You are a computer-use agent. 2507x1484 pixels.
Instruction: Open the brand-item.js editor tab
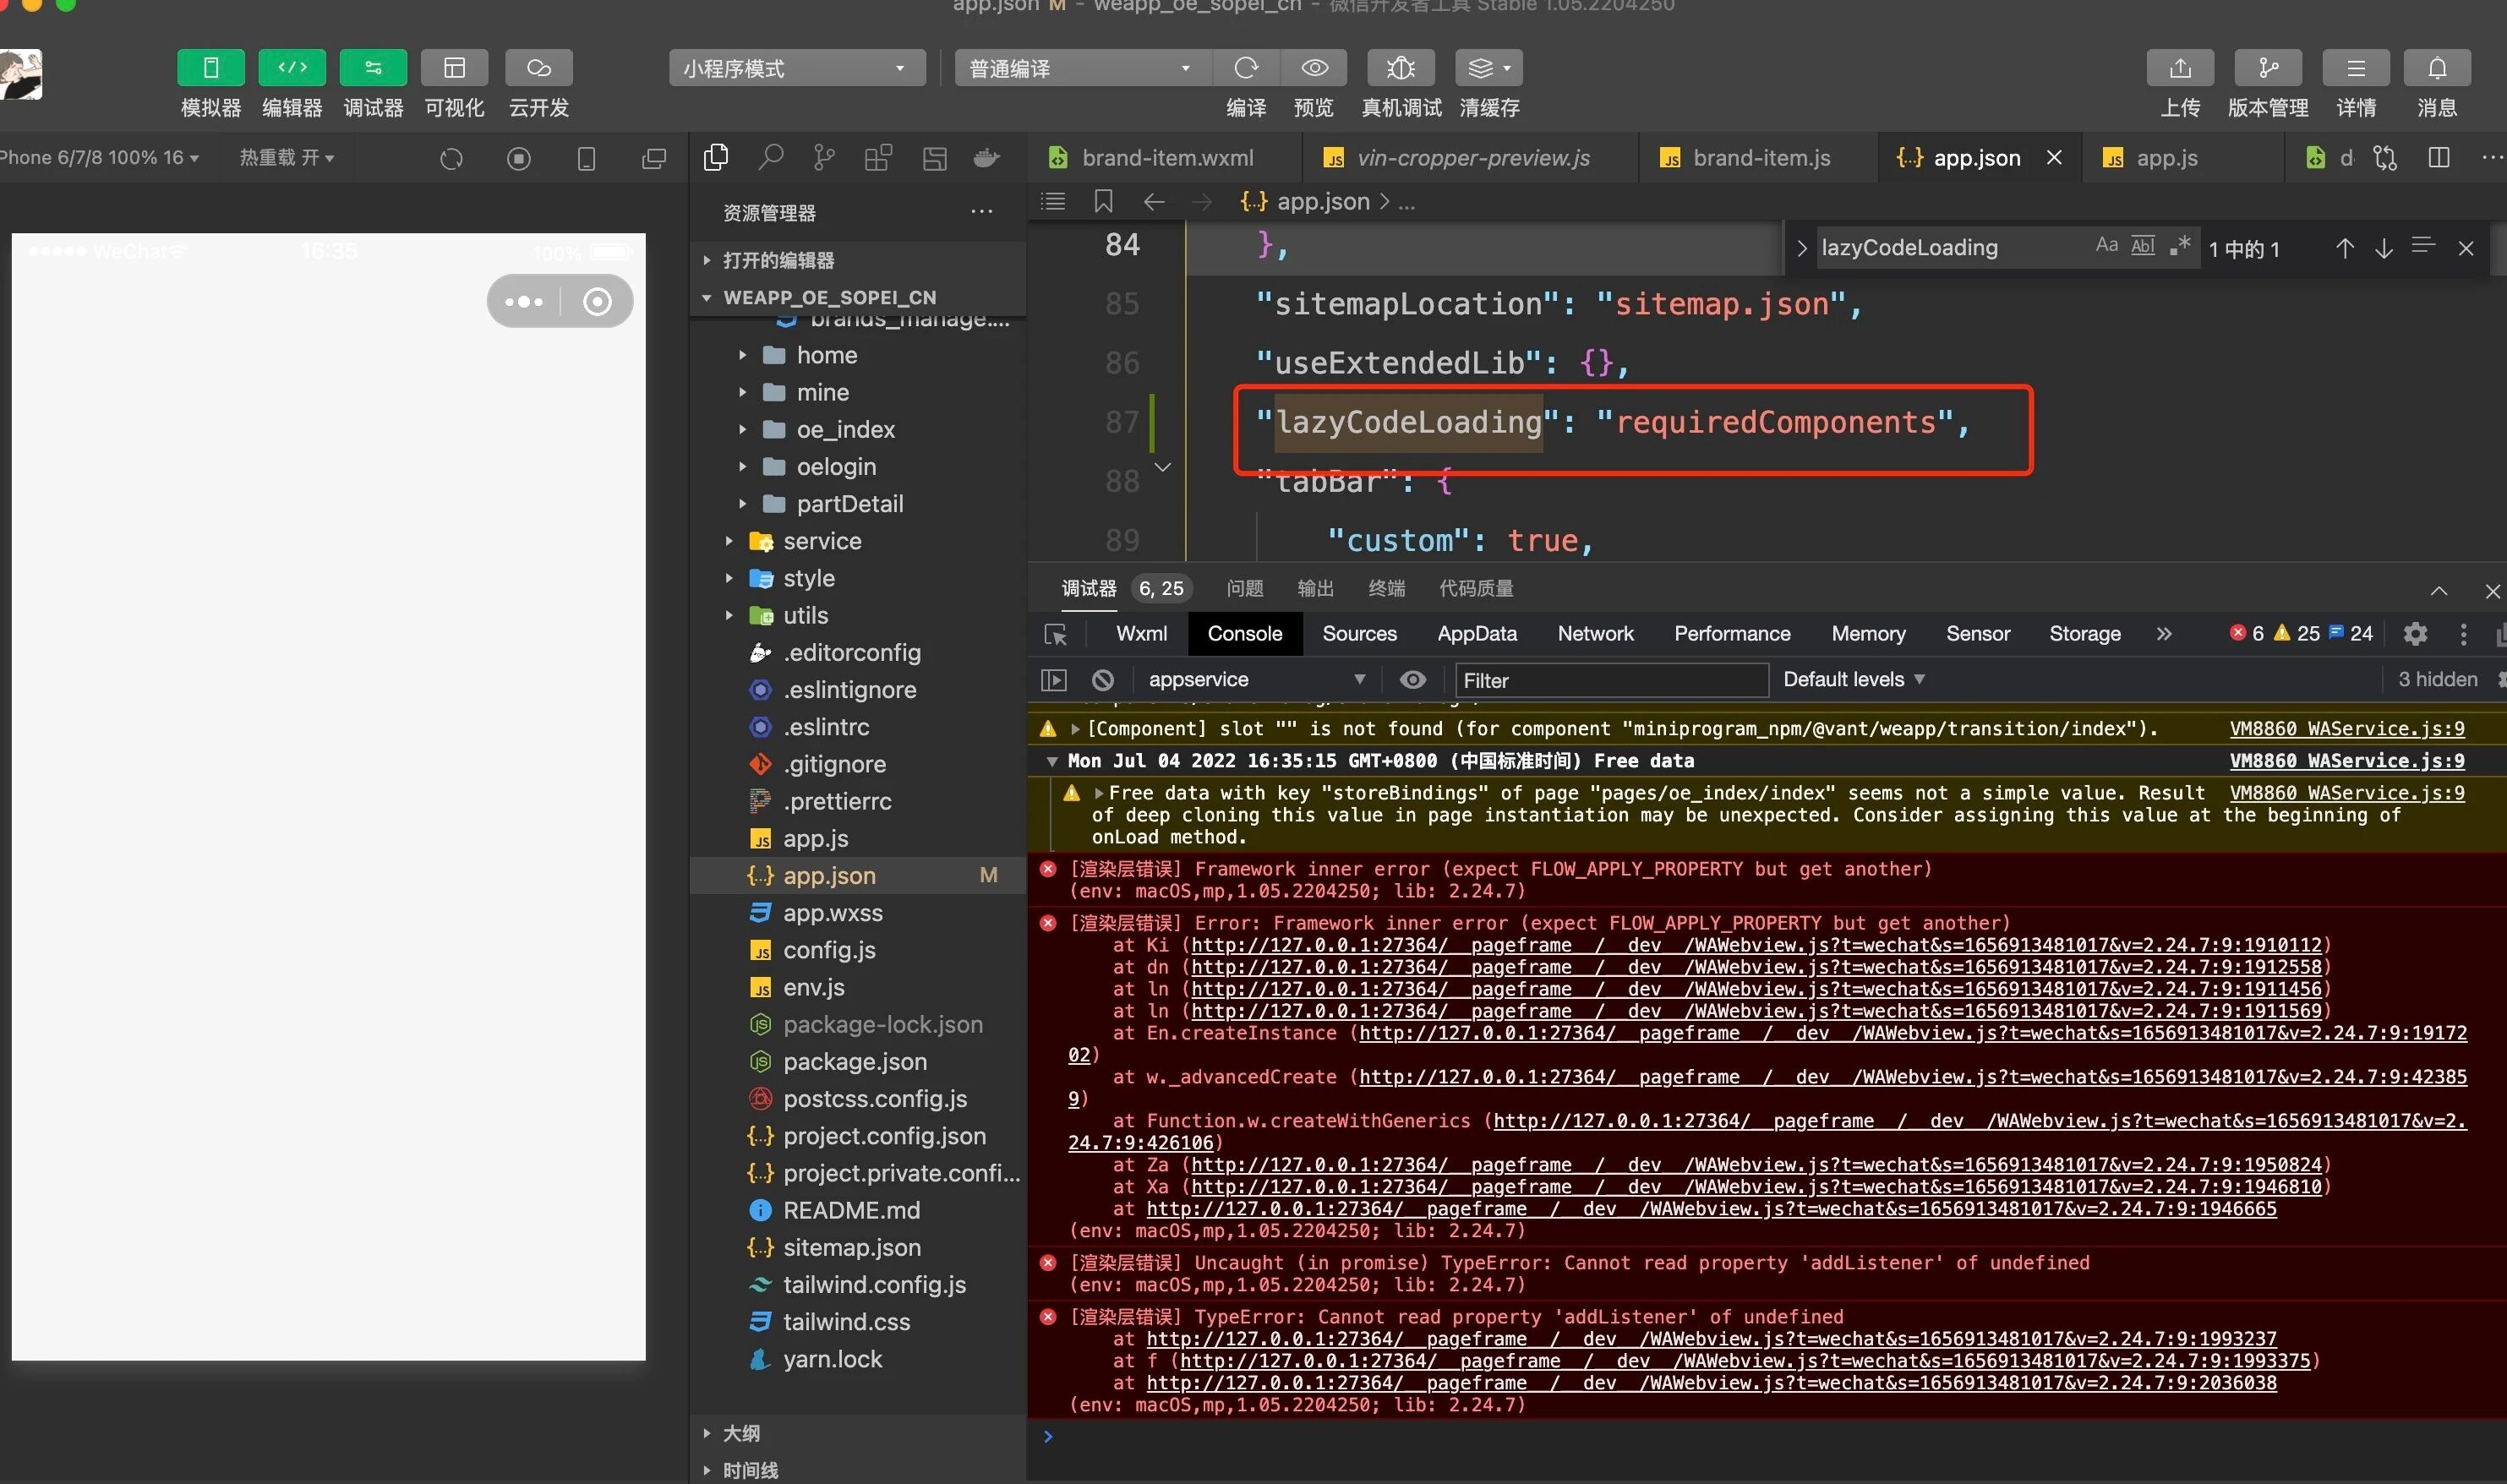click(x=1760, y=158)
